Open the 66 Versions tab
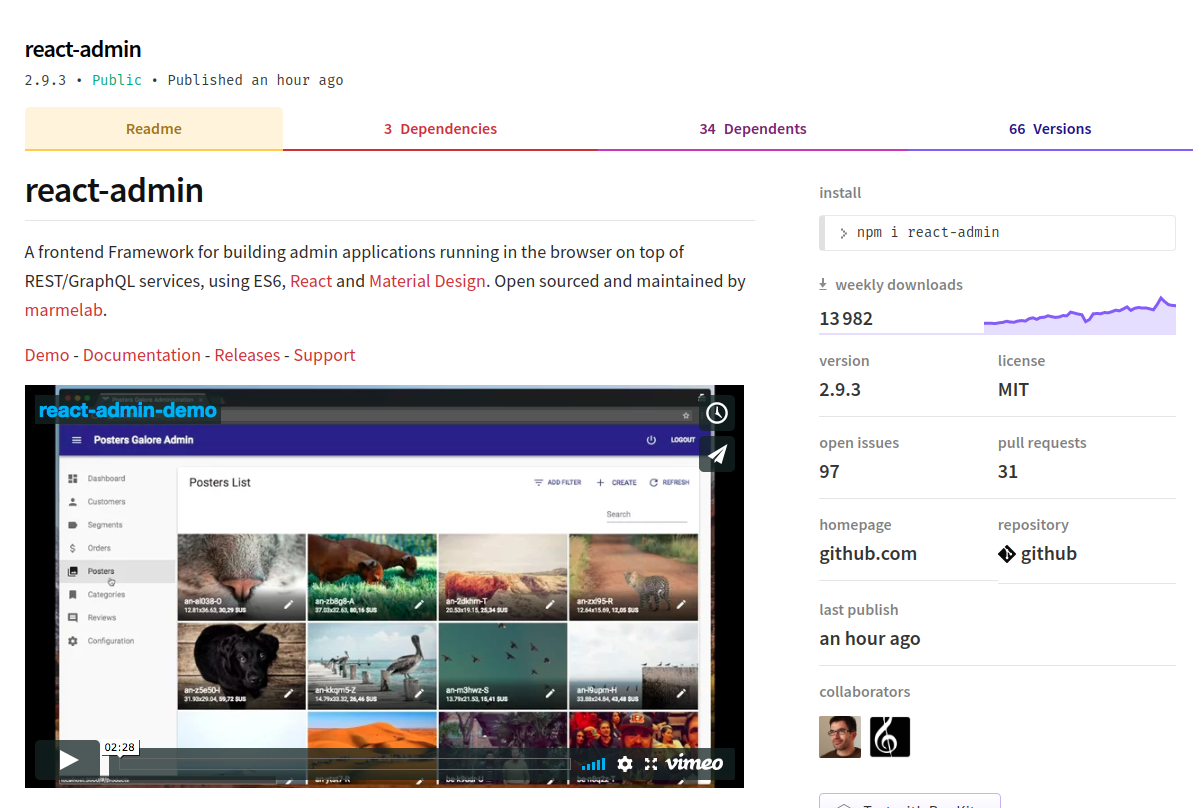This screenshot has width=1204, height=808. click(1050, 129)
